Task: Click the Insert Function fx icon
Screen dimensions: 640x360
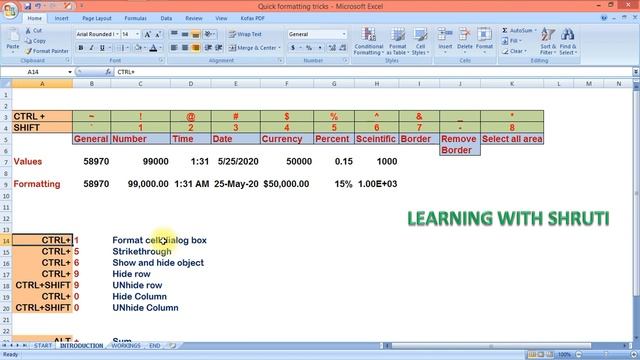Action: tap(108, 72)
